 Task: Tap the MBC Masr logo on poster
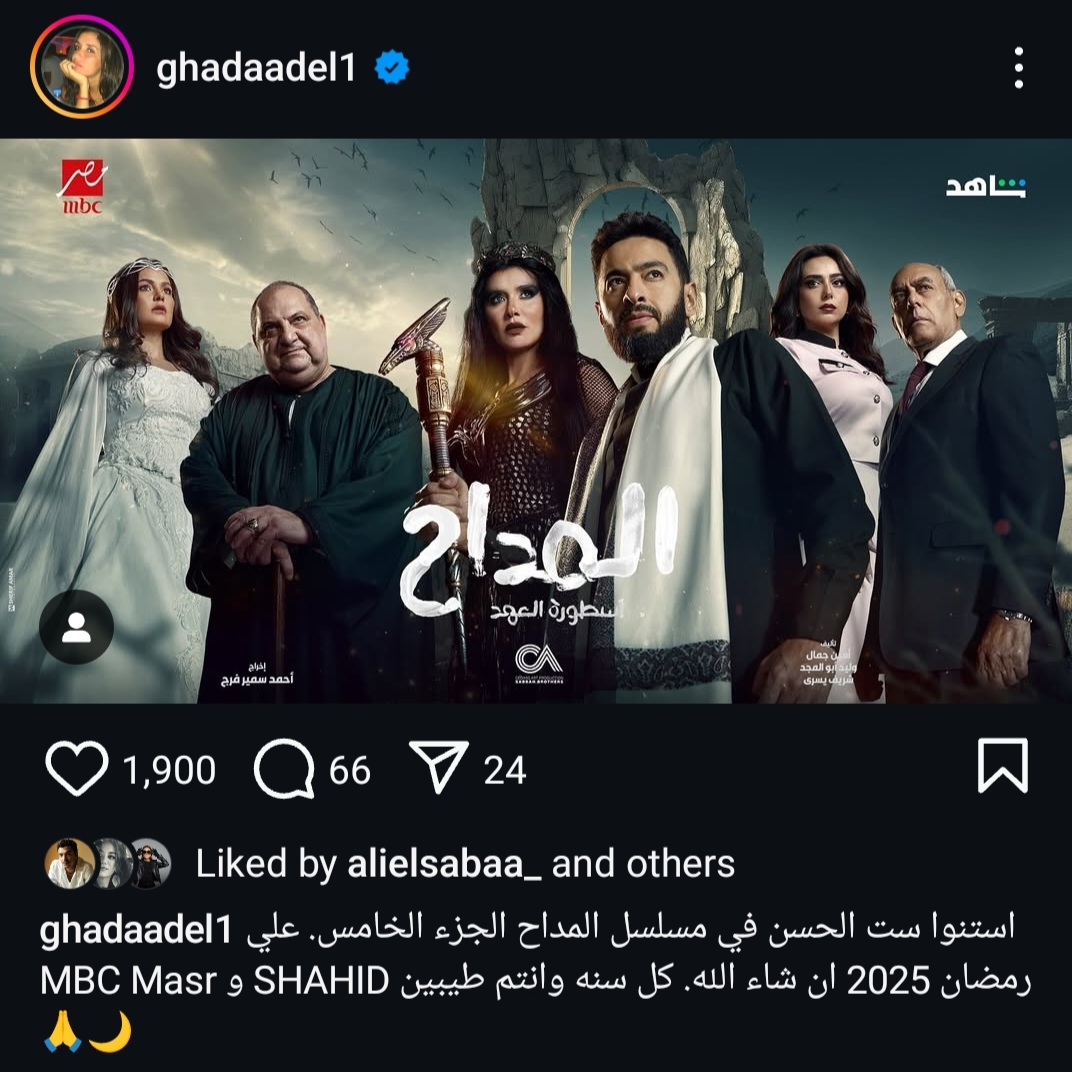point(83,187)
